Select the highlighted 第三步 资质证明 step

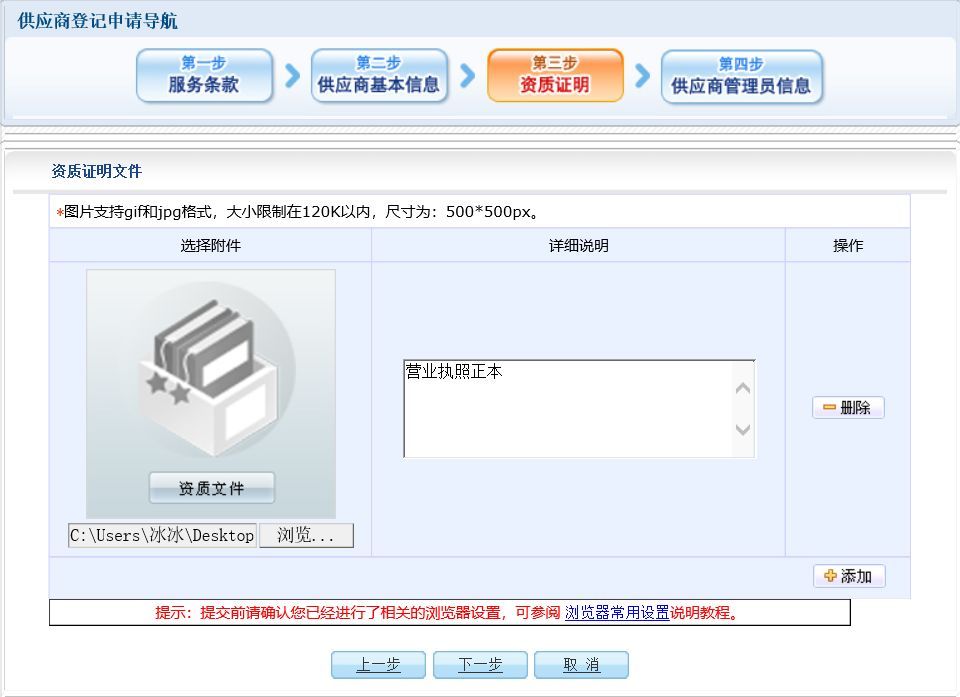click(555, 76)
